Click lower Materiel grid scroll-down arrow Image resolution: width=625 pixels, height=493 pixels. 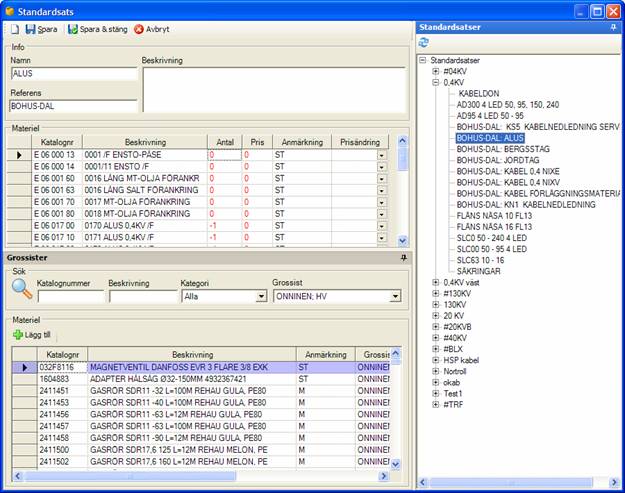coord(395,464)
